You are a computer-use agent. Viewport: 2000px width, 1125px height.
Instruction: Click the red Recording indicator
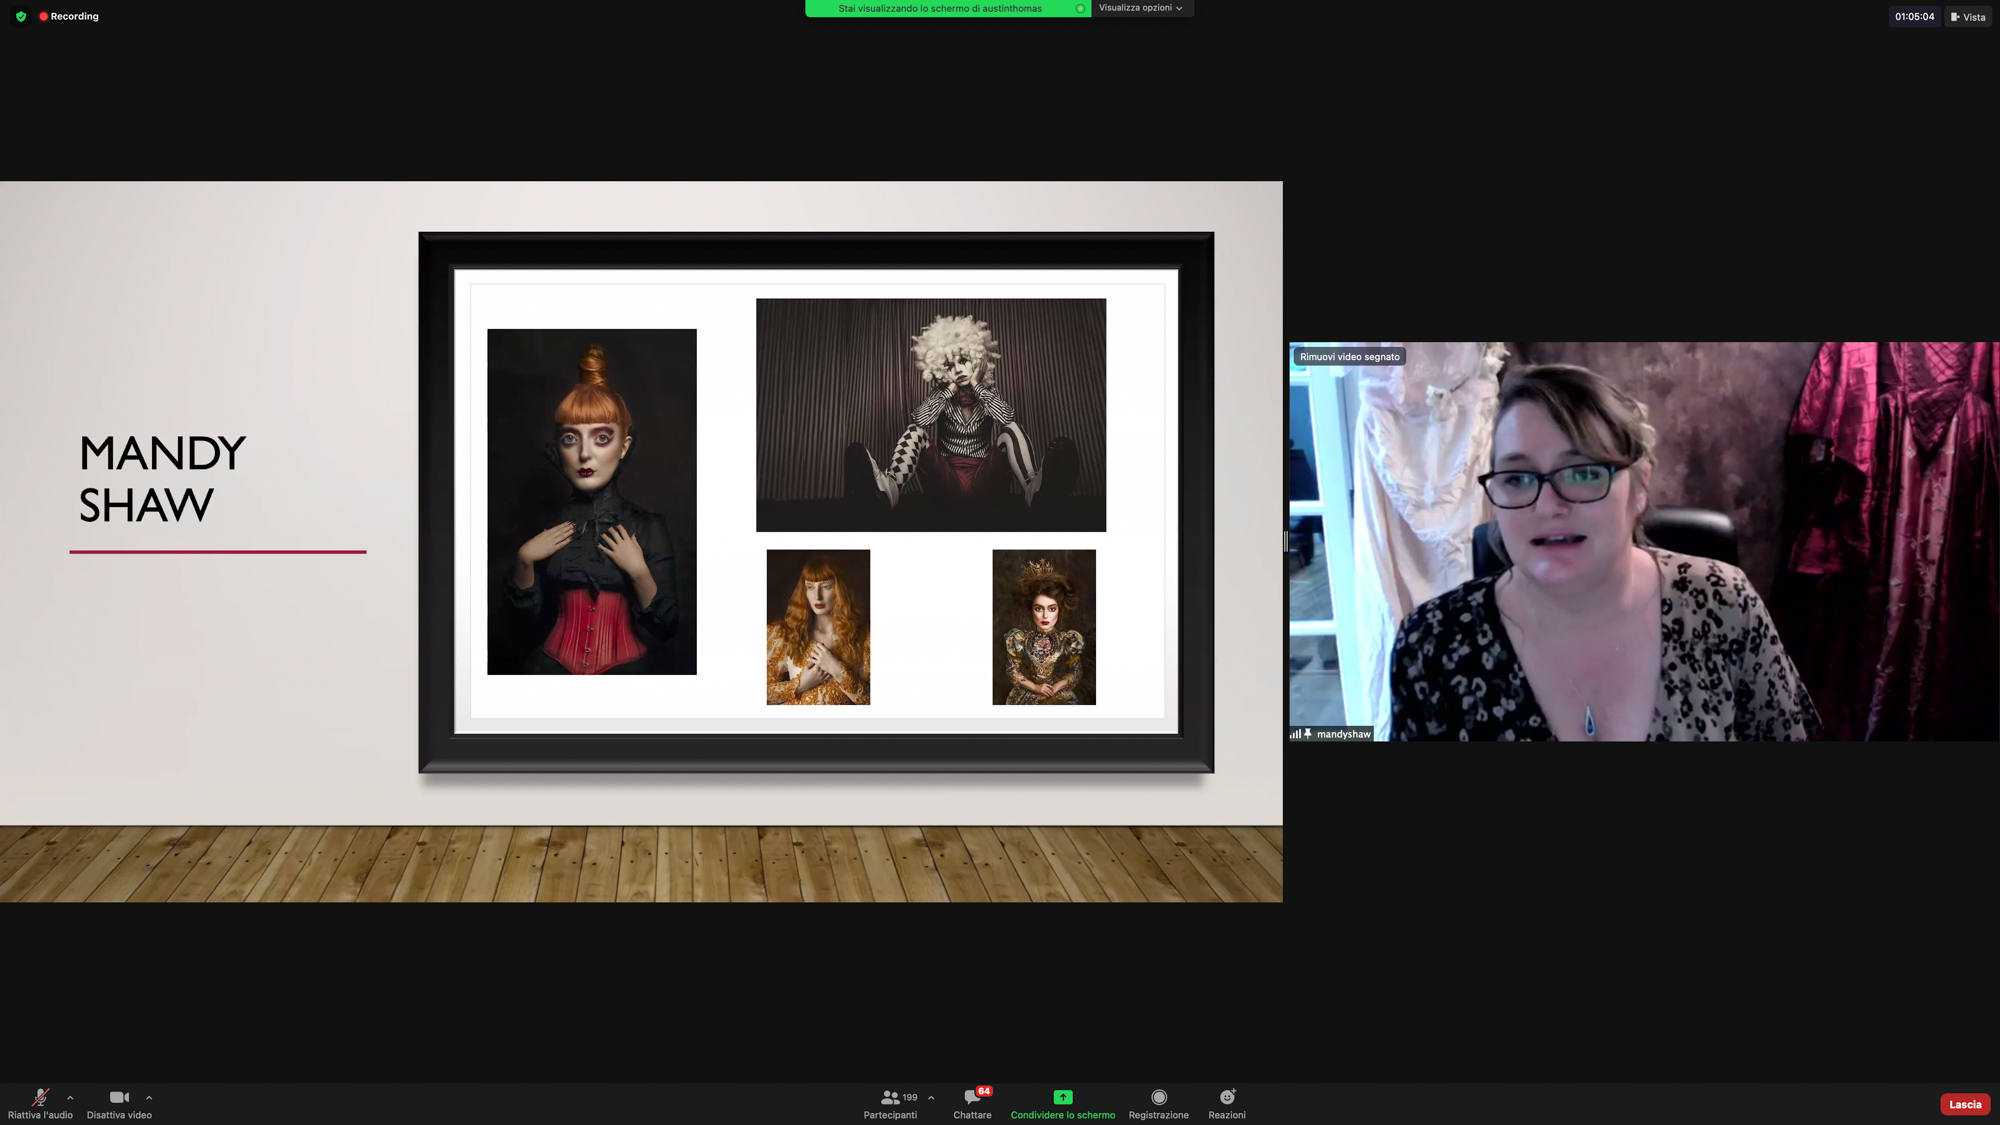[68, 16]
